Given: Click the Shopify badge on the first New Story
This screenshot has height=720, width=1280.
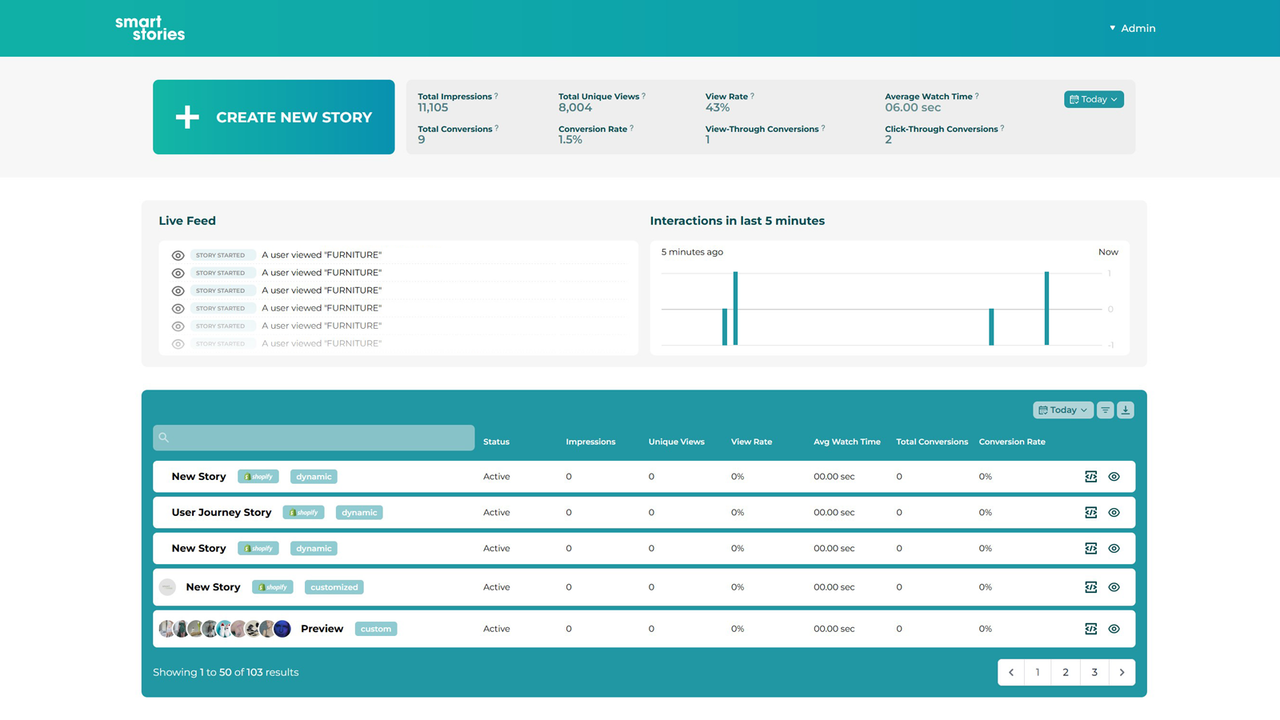Looking at the screenshot, I should pos(258,476).
